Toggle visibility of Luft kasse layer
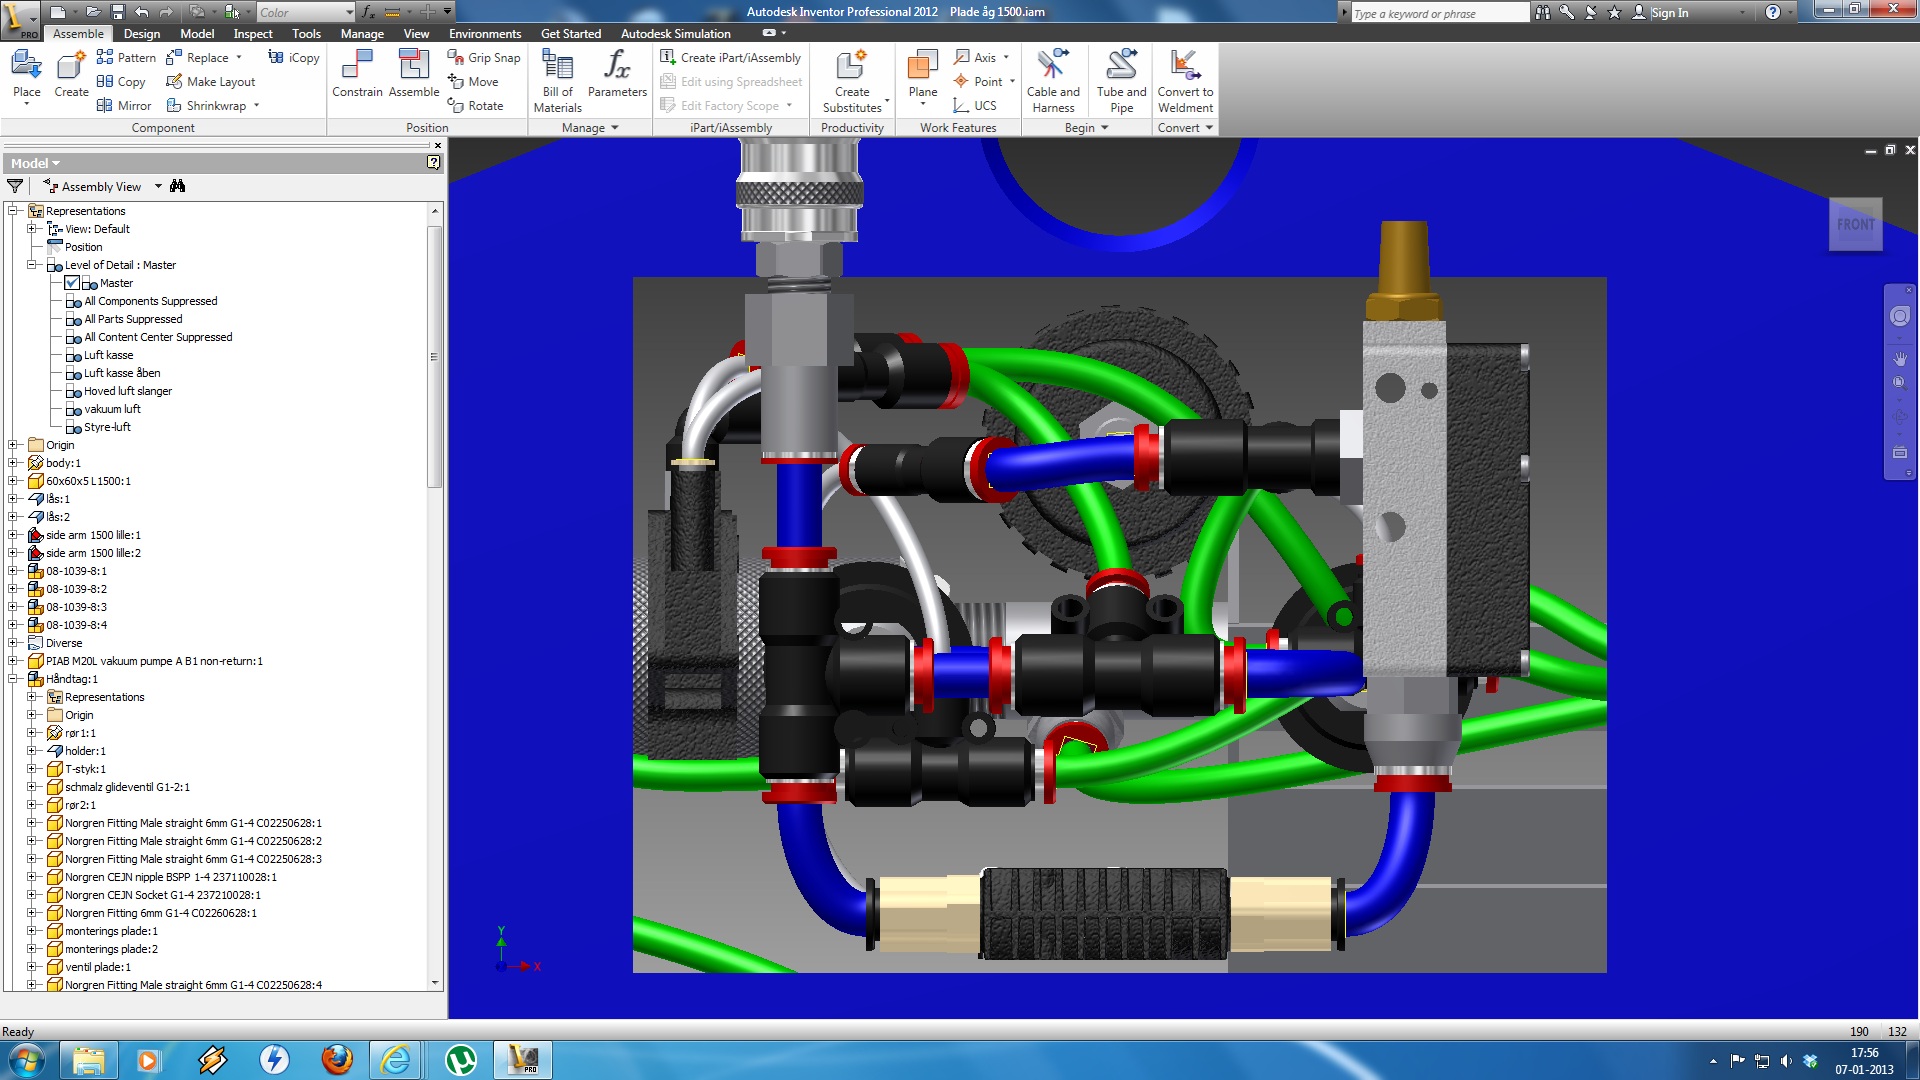Viewport: 1920px width, 1080px height. click(69, 355)
